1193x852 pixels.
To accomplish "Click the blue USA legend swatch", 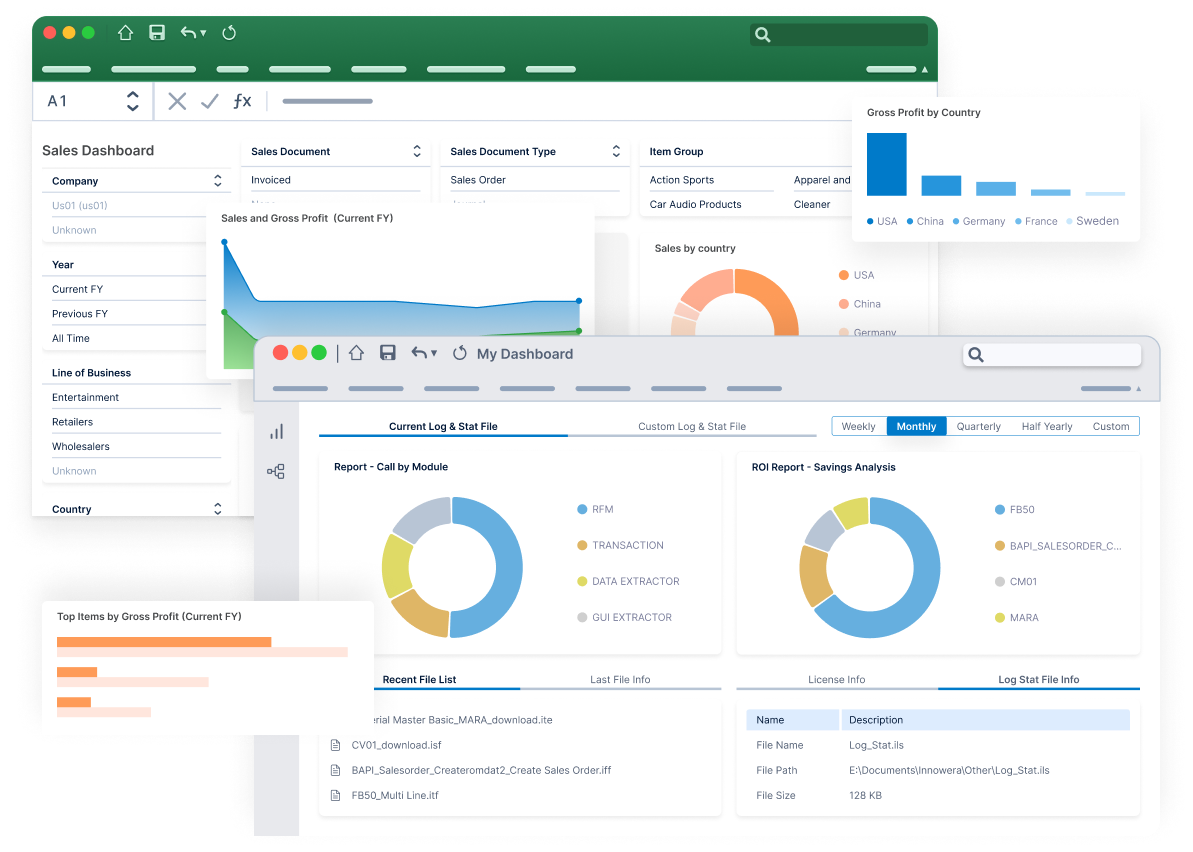I will [869, 220].
